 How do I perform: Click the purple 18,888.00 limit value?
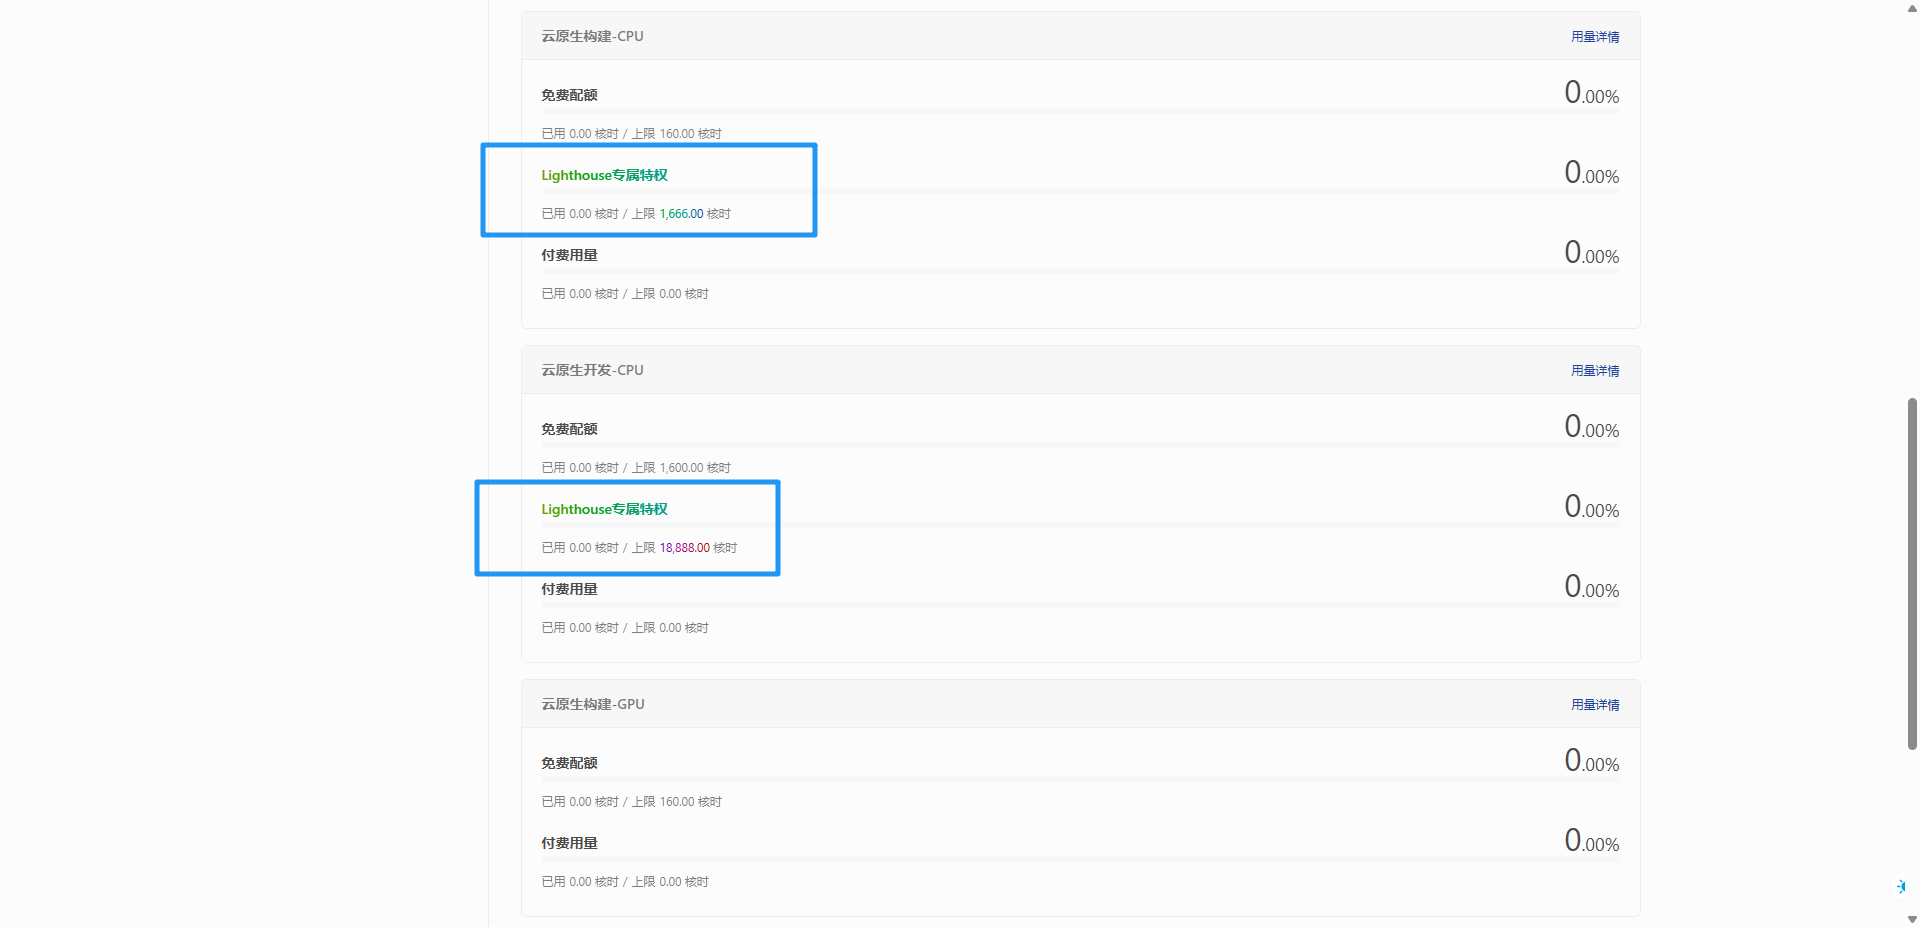(684, 548)
